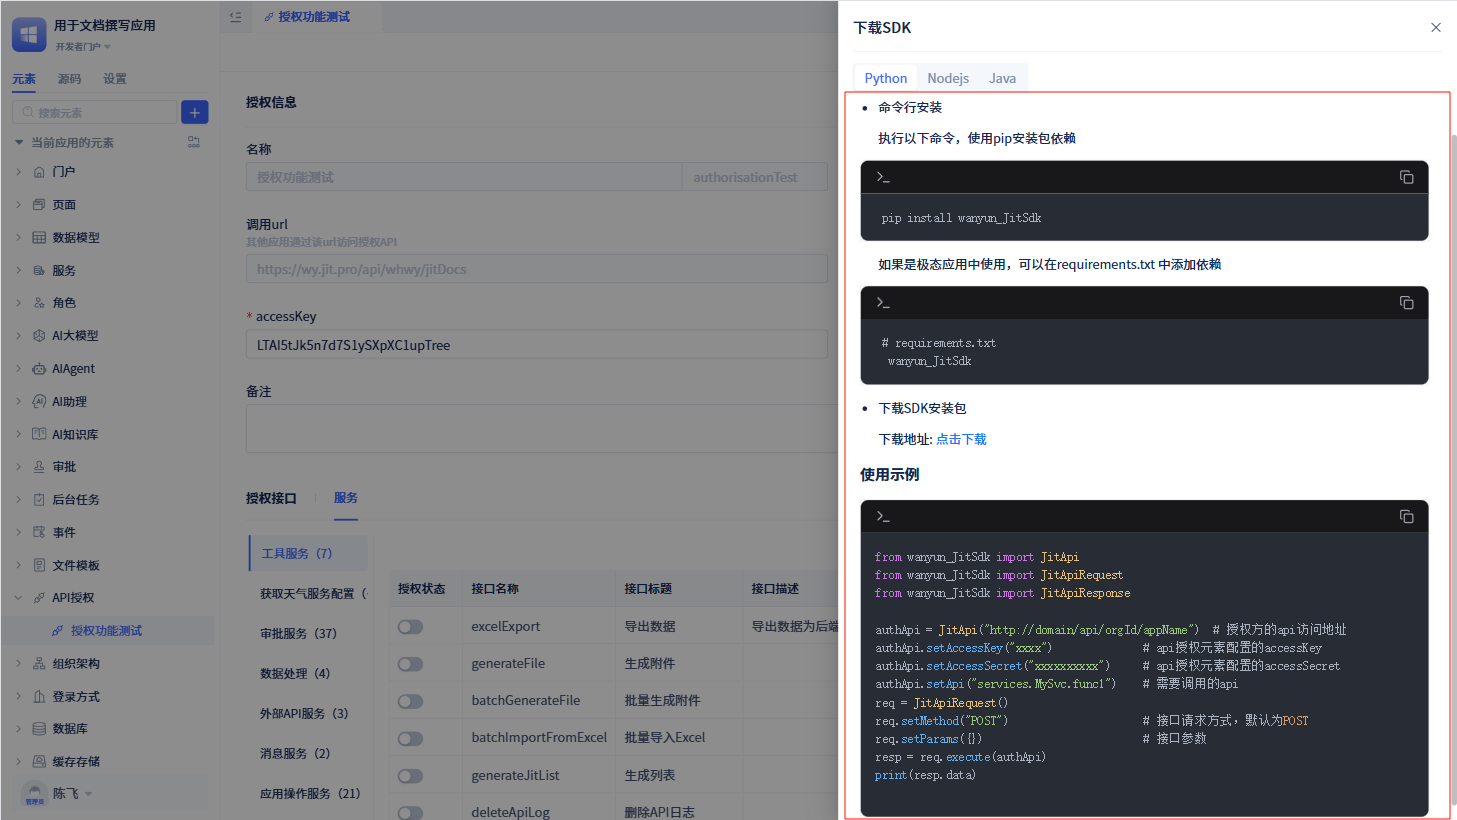The image size is (1457, 820).
Task: Click the 后台任务 icon
Action: click(39, 500)
